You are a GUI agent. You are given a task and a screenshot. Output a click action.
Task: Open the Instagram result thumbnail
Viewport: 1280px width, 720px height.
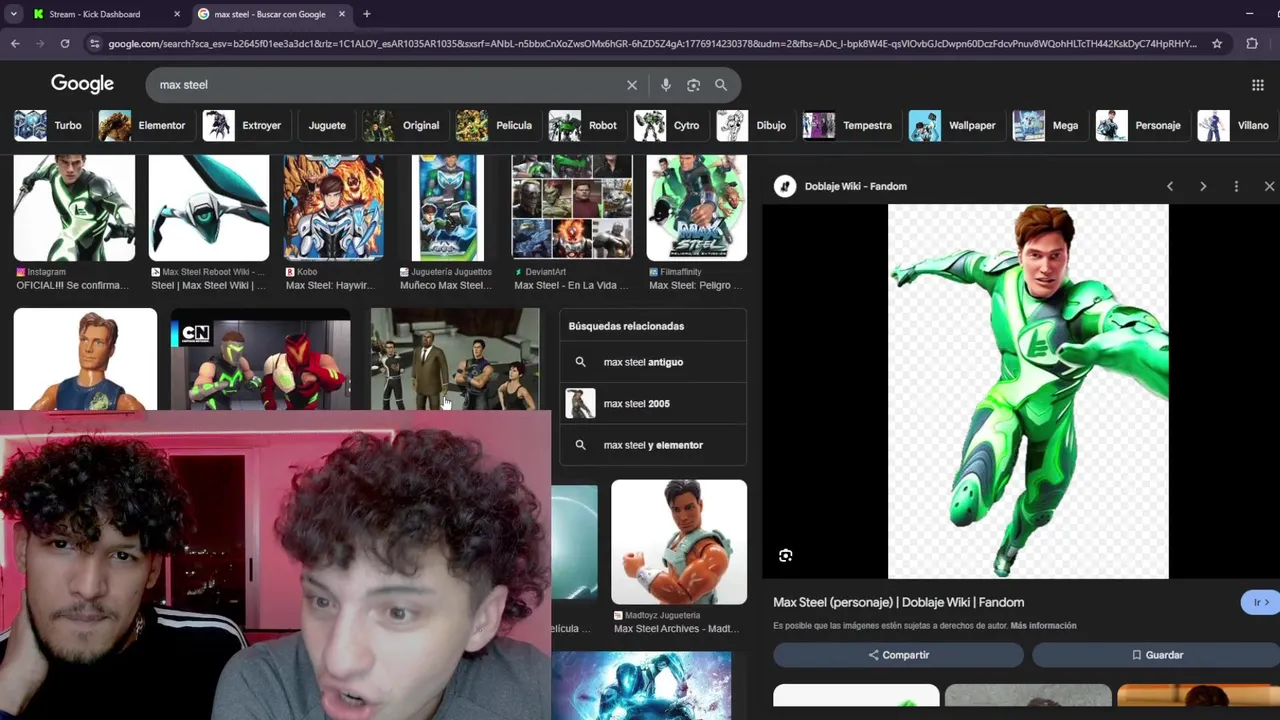74,207
